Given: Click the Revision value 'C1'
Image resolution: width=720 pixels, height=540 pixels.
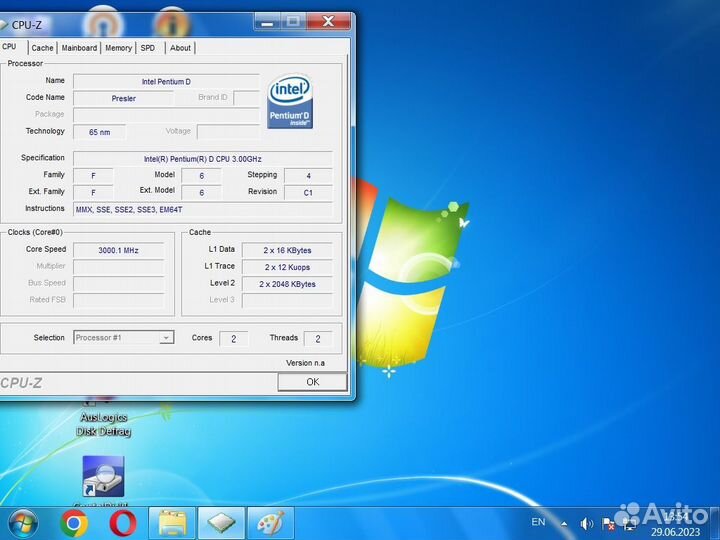Looking at the screenshot, I should (308, 193).
